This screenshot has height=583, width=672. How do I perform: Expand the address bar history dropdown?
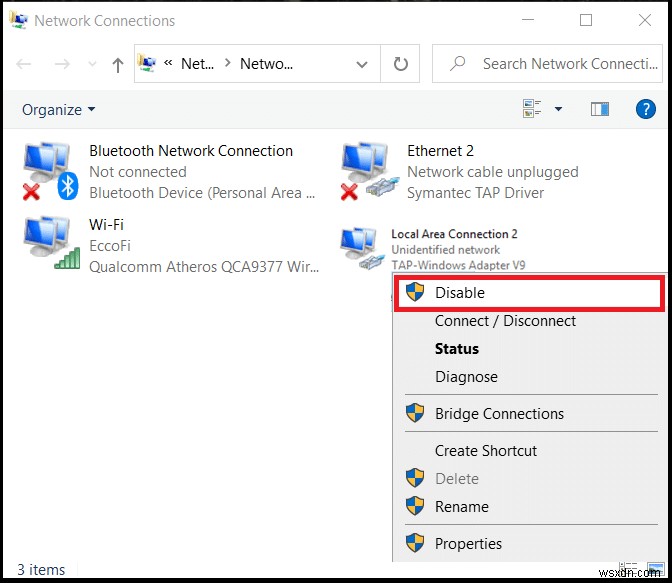tap(362, 64)
